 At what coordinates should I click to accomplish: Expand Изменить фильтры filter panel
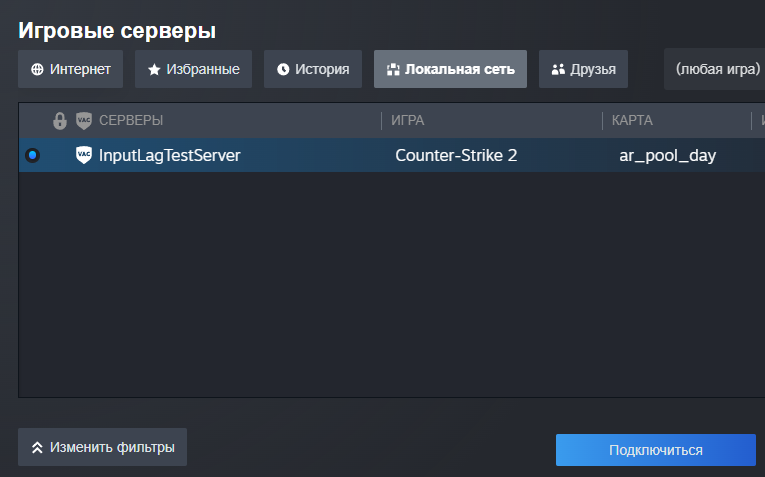(102, 447)
